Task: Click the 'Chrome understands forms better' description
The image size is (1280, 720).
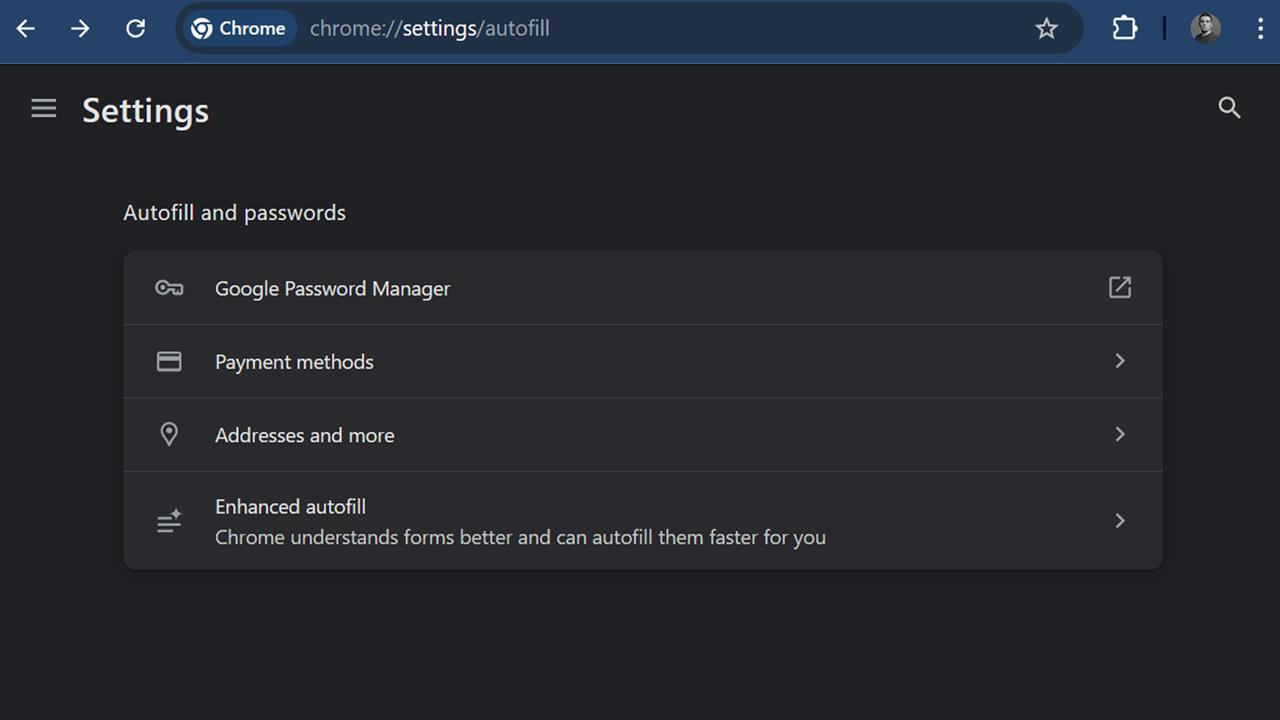Action: click(520, 537)
